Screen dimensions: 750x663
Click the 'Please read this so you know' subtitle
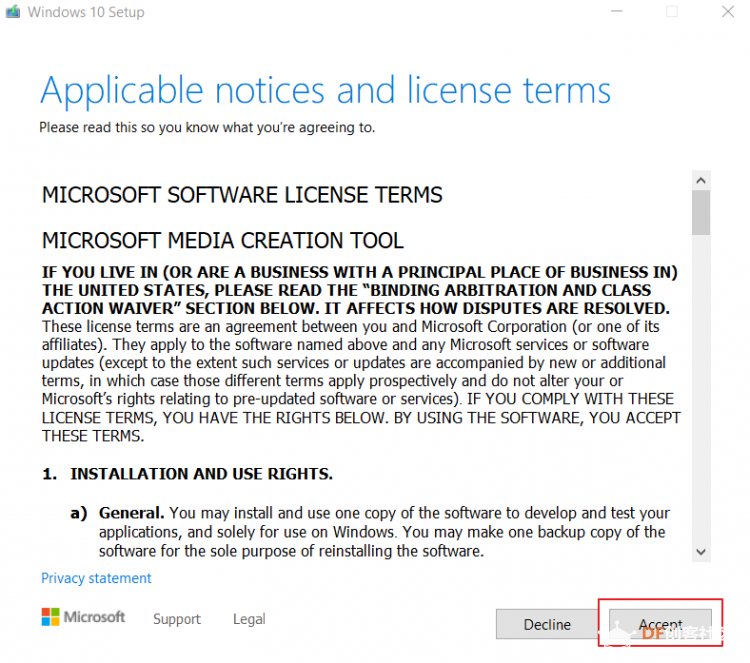[x=207, y=127]
